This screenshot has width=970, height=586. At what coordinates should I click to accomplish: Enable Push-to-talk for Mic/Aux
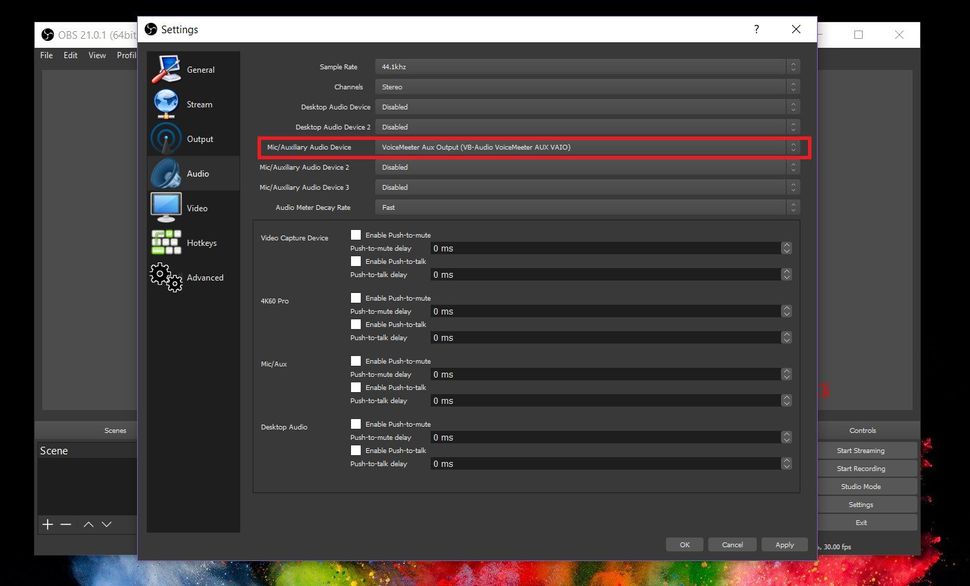click(356, 387)
